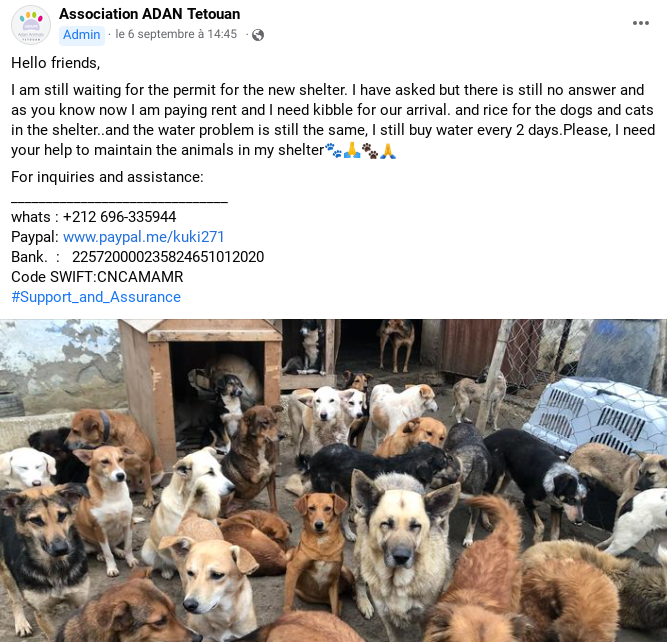The height and width of the screenshot is (642, 667).
Task: Open the Association ADAN Tetouan profile picture
Action: coord(31,25)
